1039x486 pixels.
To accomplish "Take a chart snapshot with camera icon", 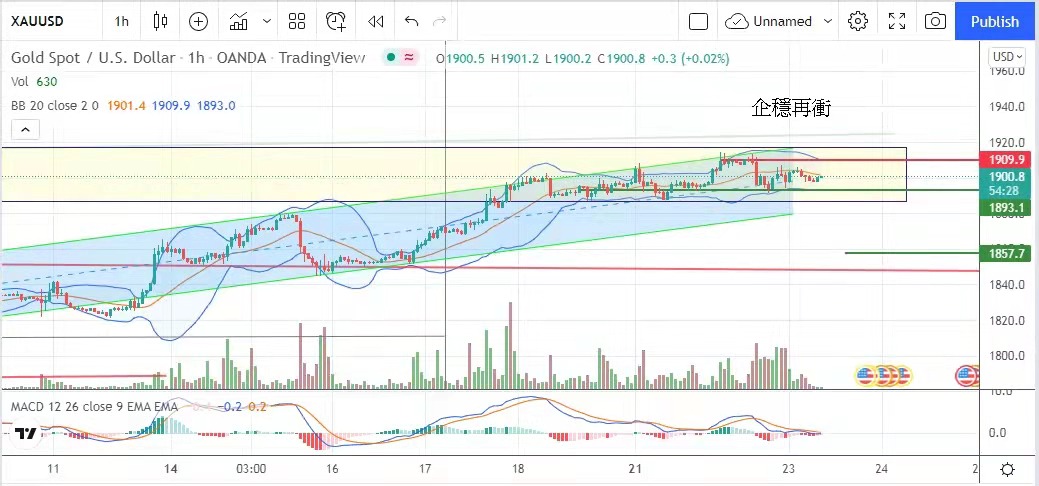I will [935, 21].
